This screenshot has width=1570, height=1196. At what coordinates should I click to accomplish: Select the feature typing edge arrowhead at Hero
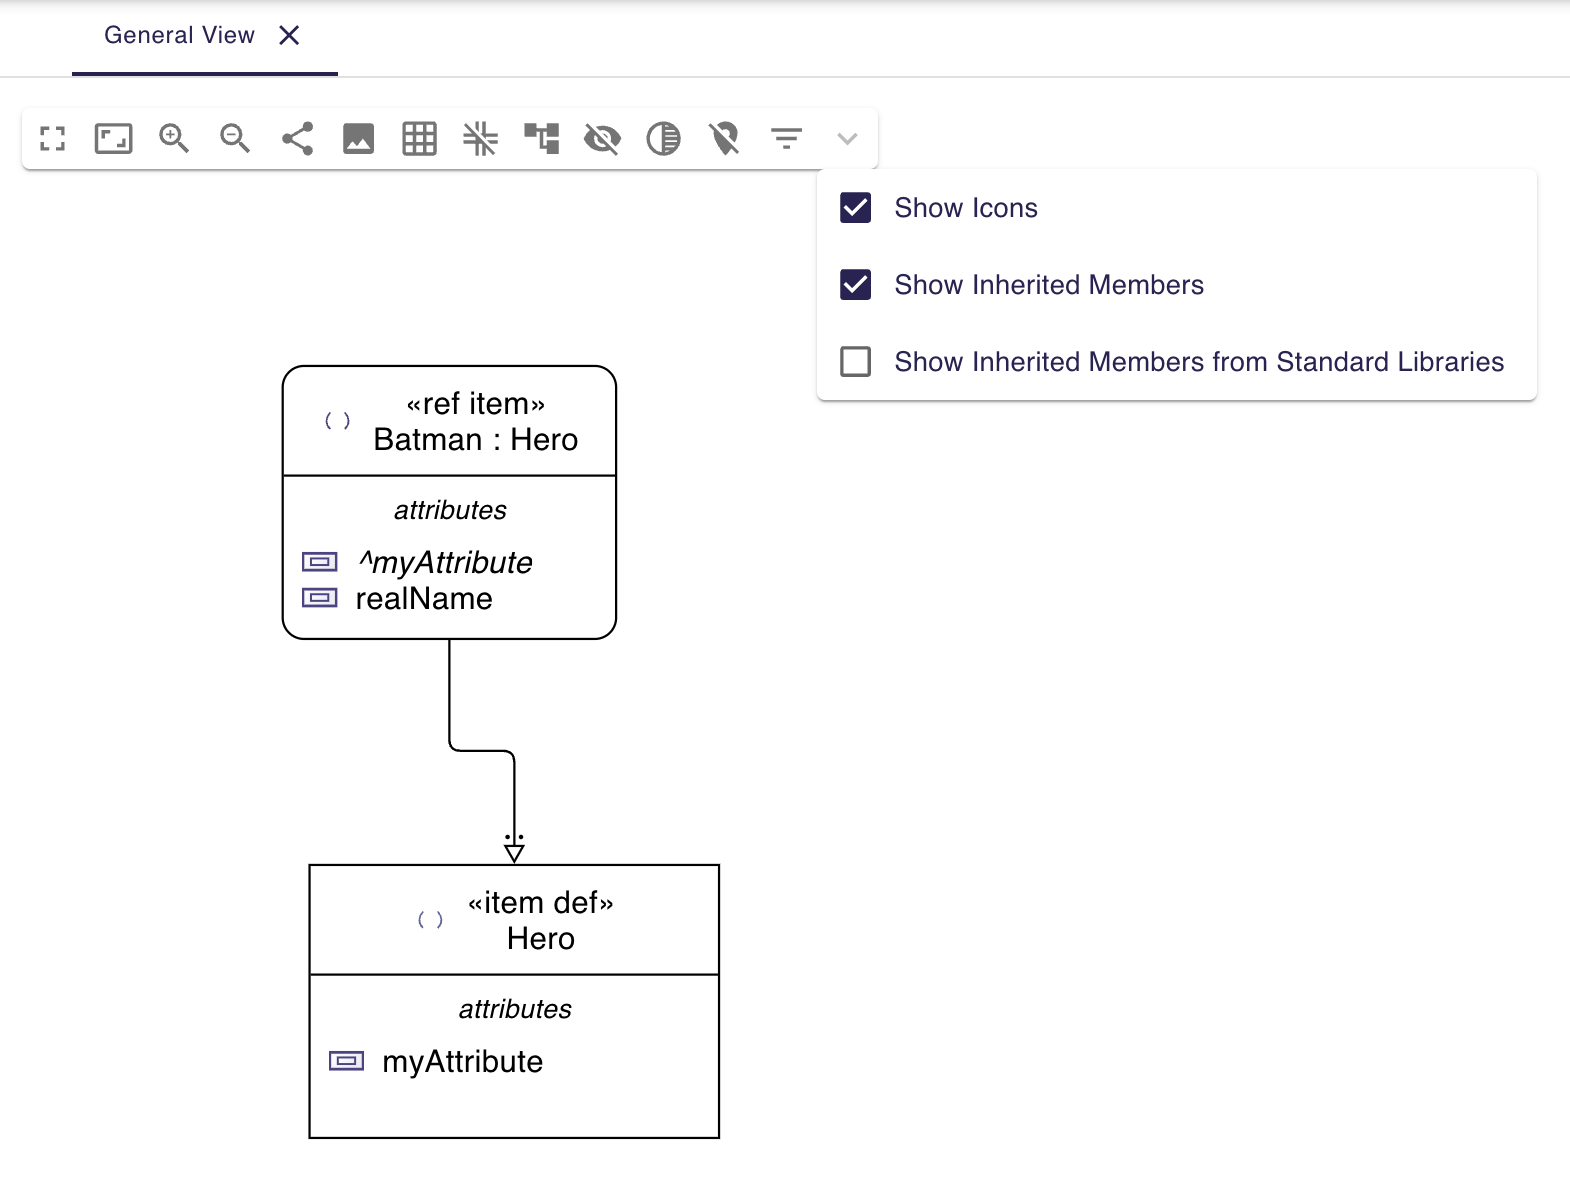coord(514,851)
